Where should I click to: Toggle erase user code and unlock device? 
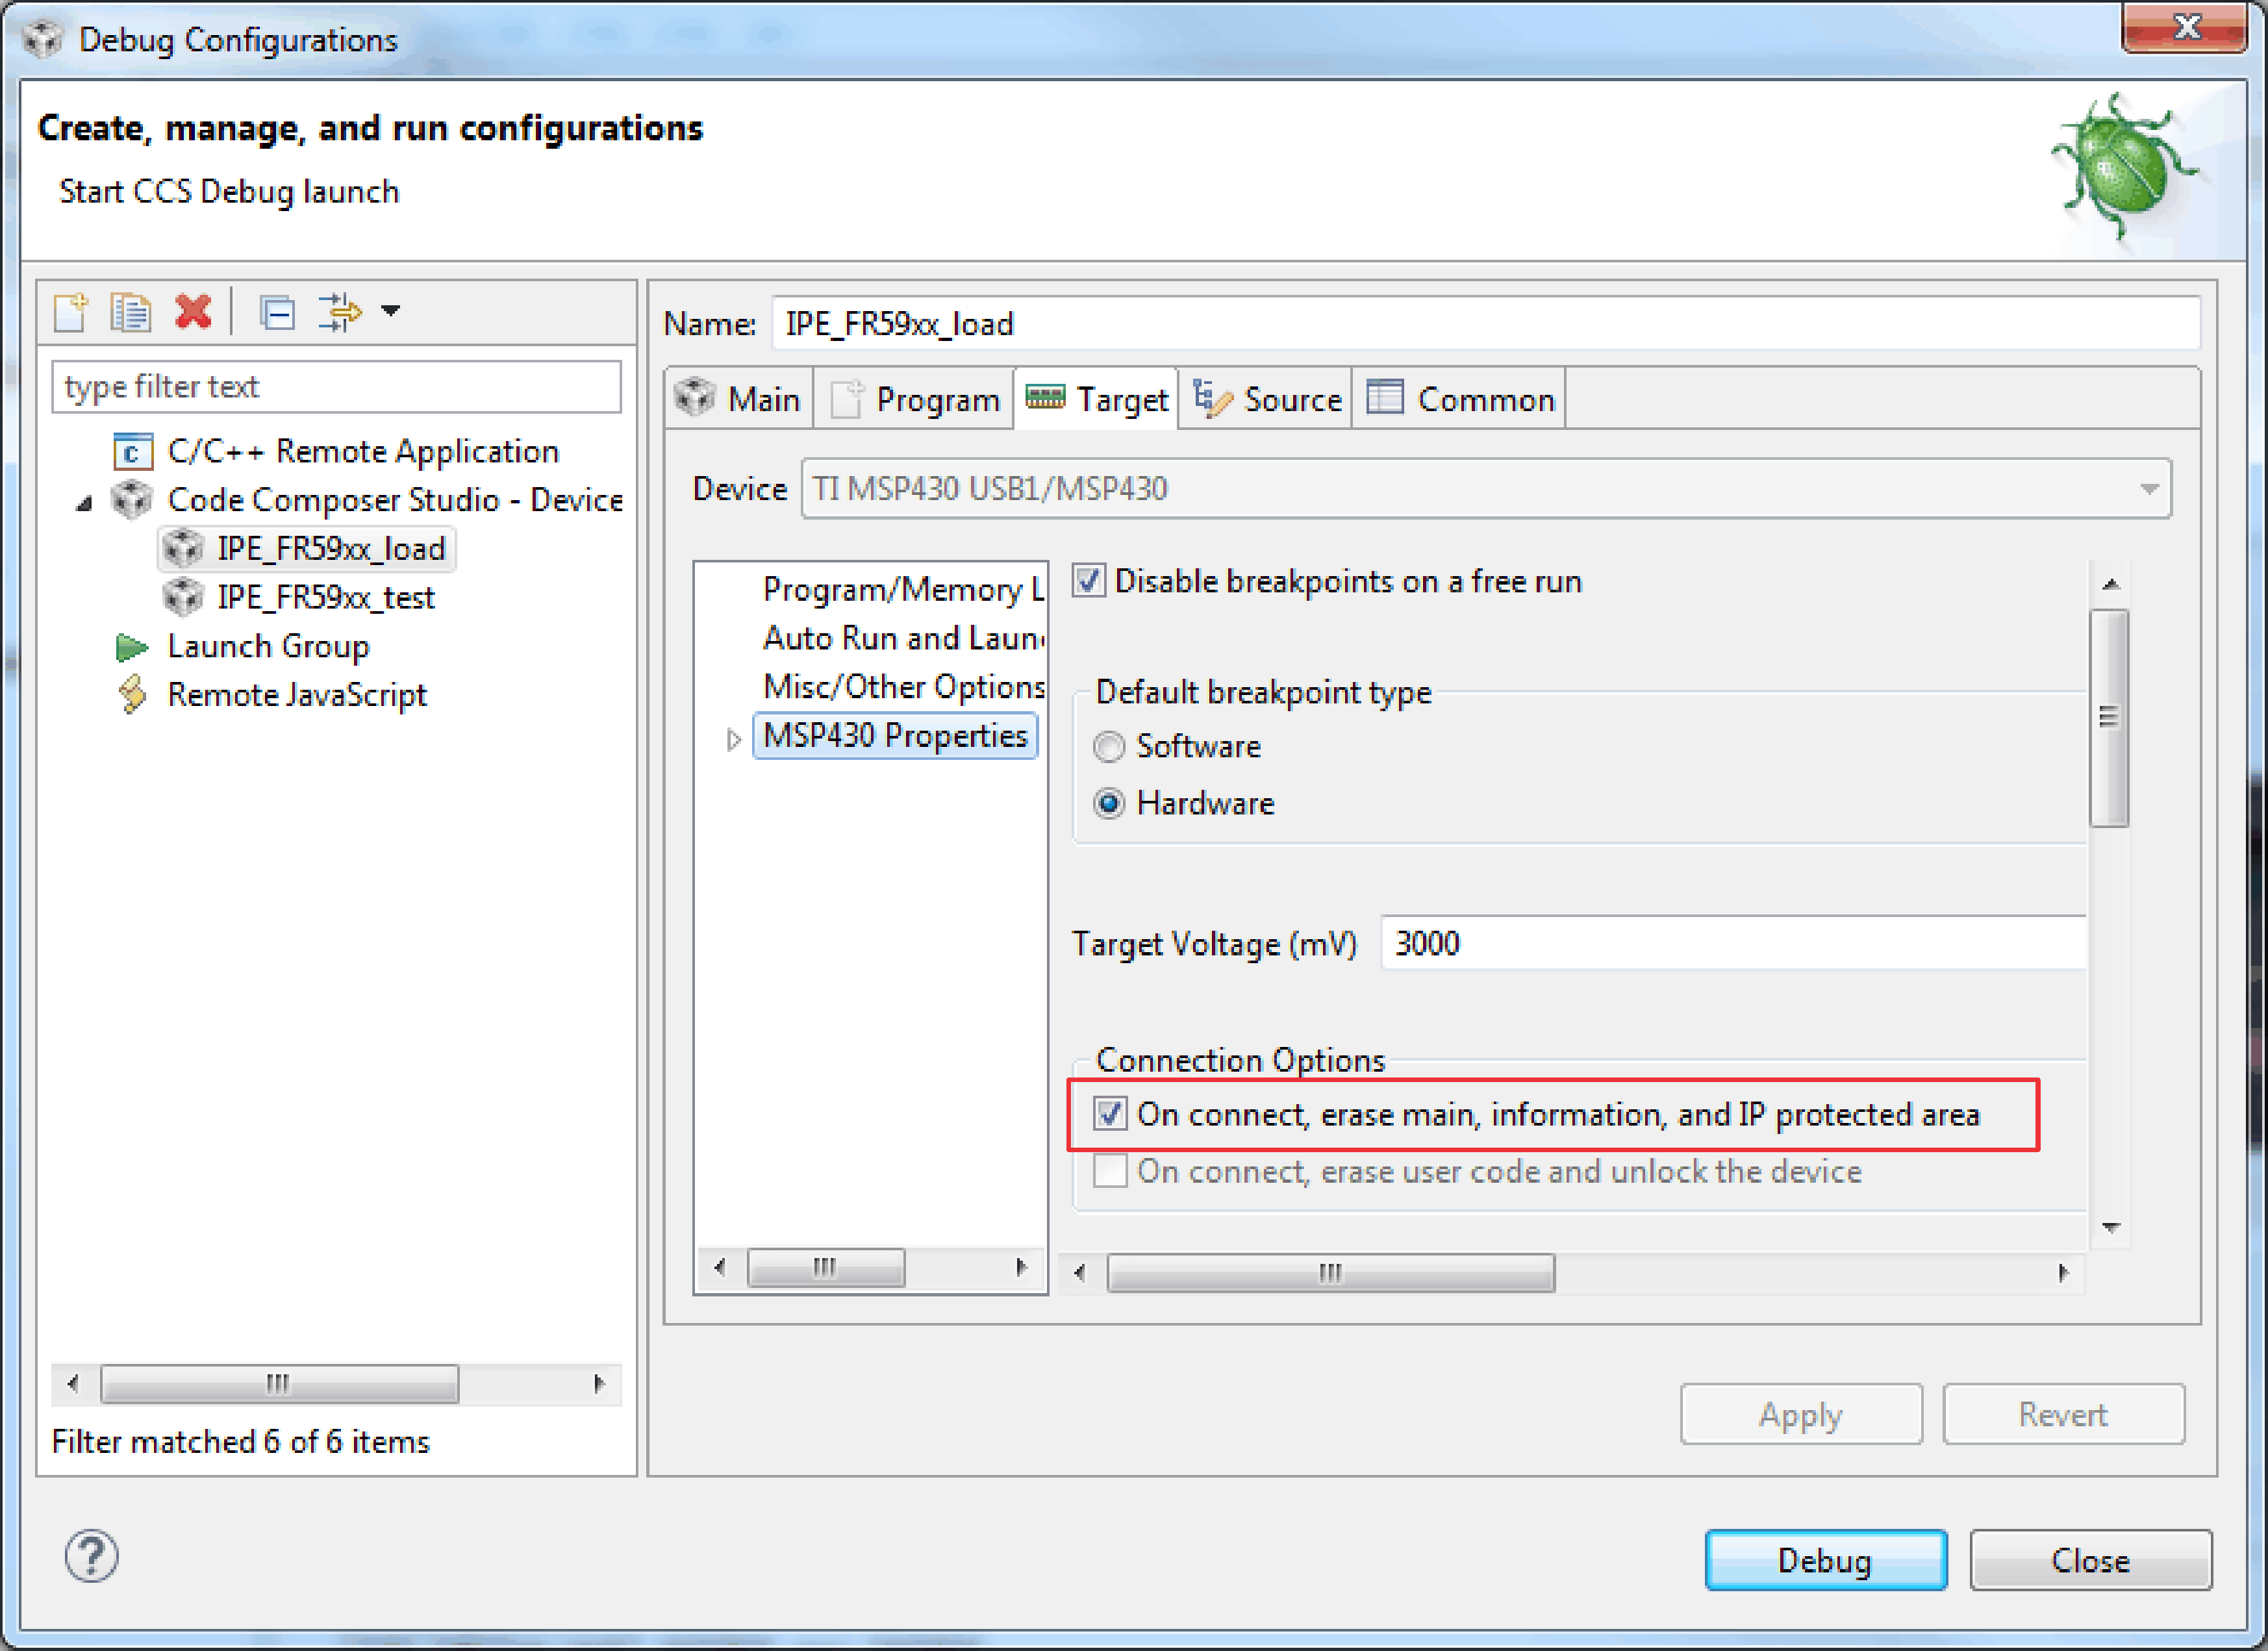pos(1110,1171)
